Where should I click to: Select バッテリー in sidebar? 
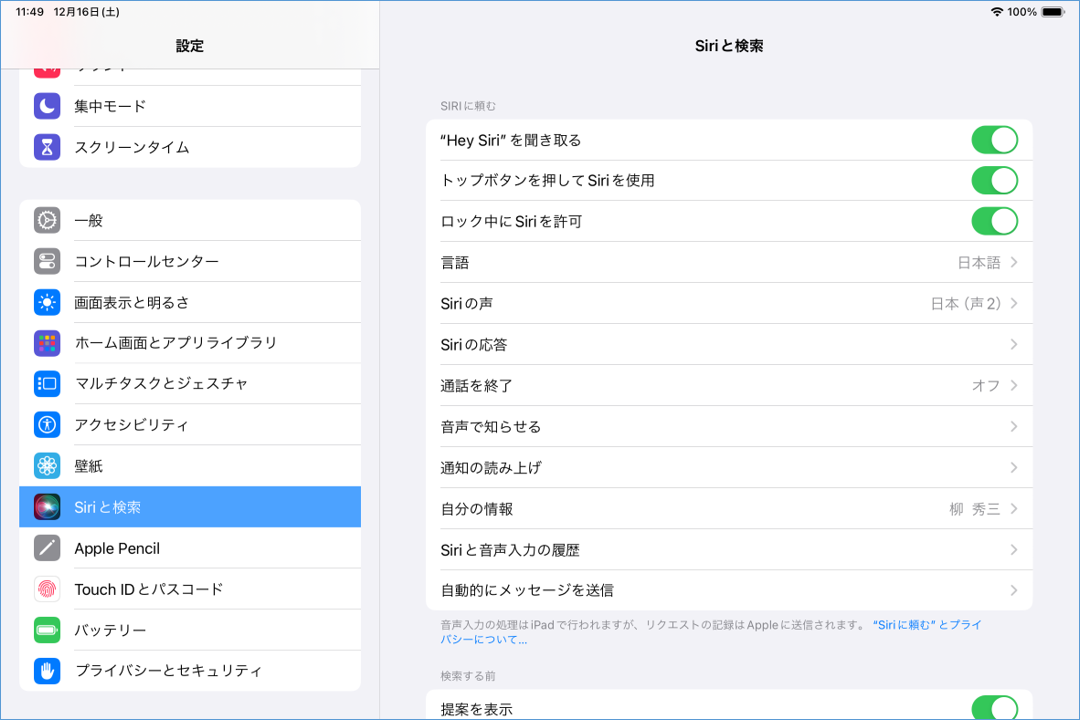point(190,630)
